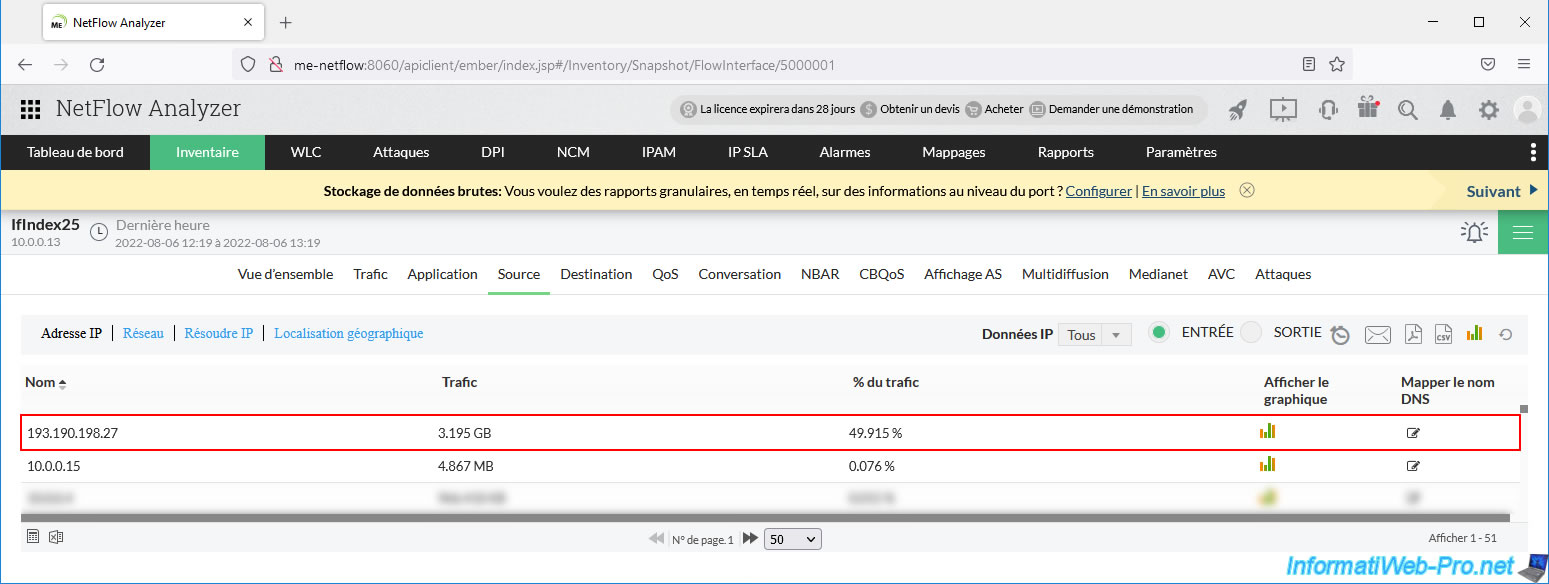Open the headset support icon
This screenshot has width=1549, height=584.
tap(1328, 110)
